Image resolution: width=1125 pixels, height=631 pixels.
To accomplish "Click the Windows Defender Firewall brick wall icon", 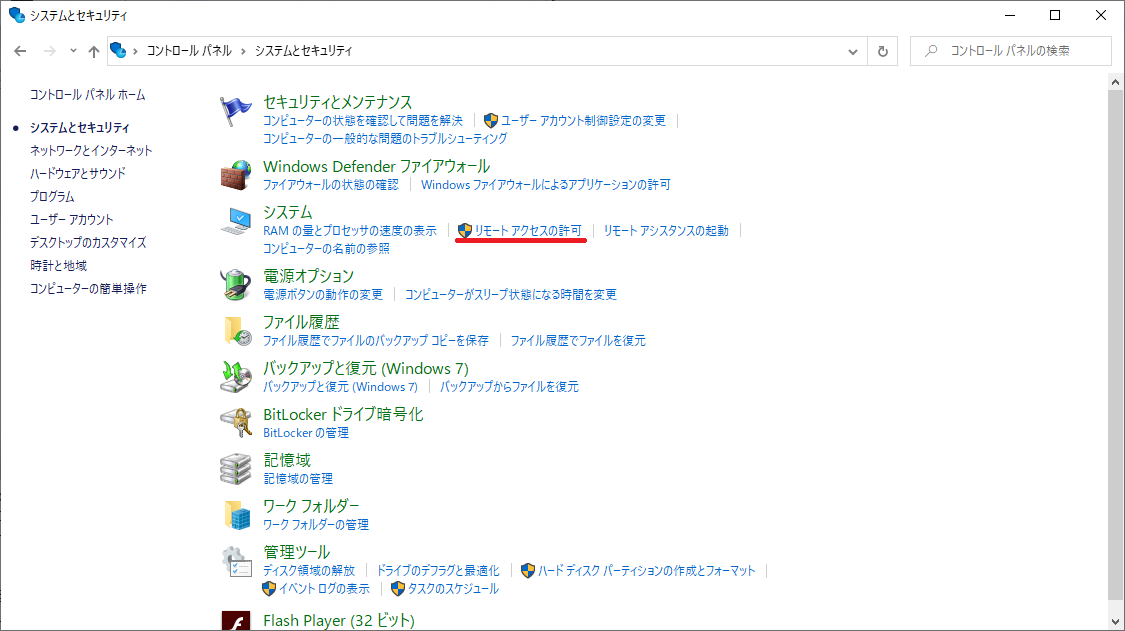I will [235, 175].
